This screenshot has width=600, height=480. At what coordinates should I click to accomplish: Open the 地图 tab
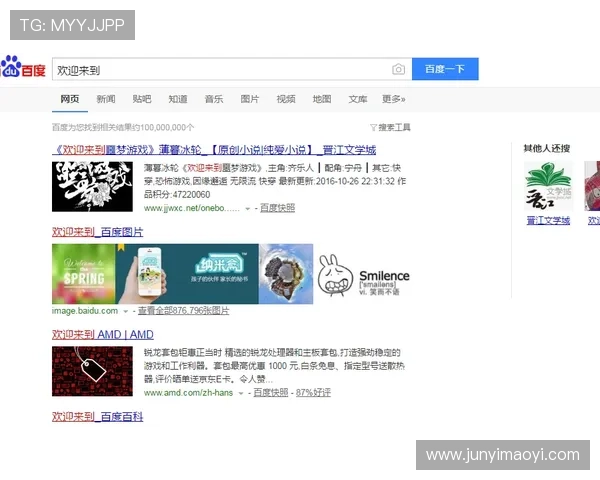coord(322,99)
